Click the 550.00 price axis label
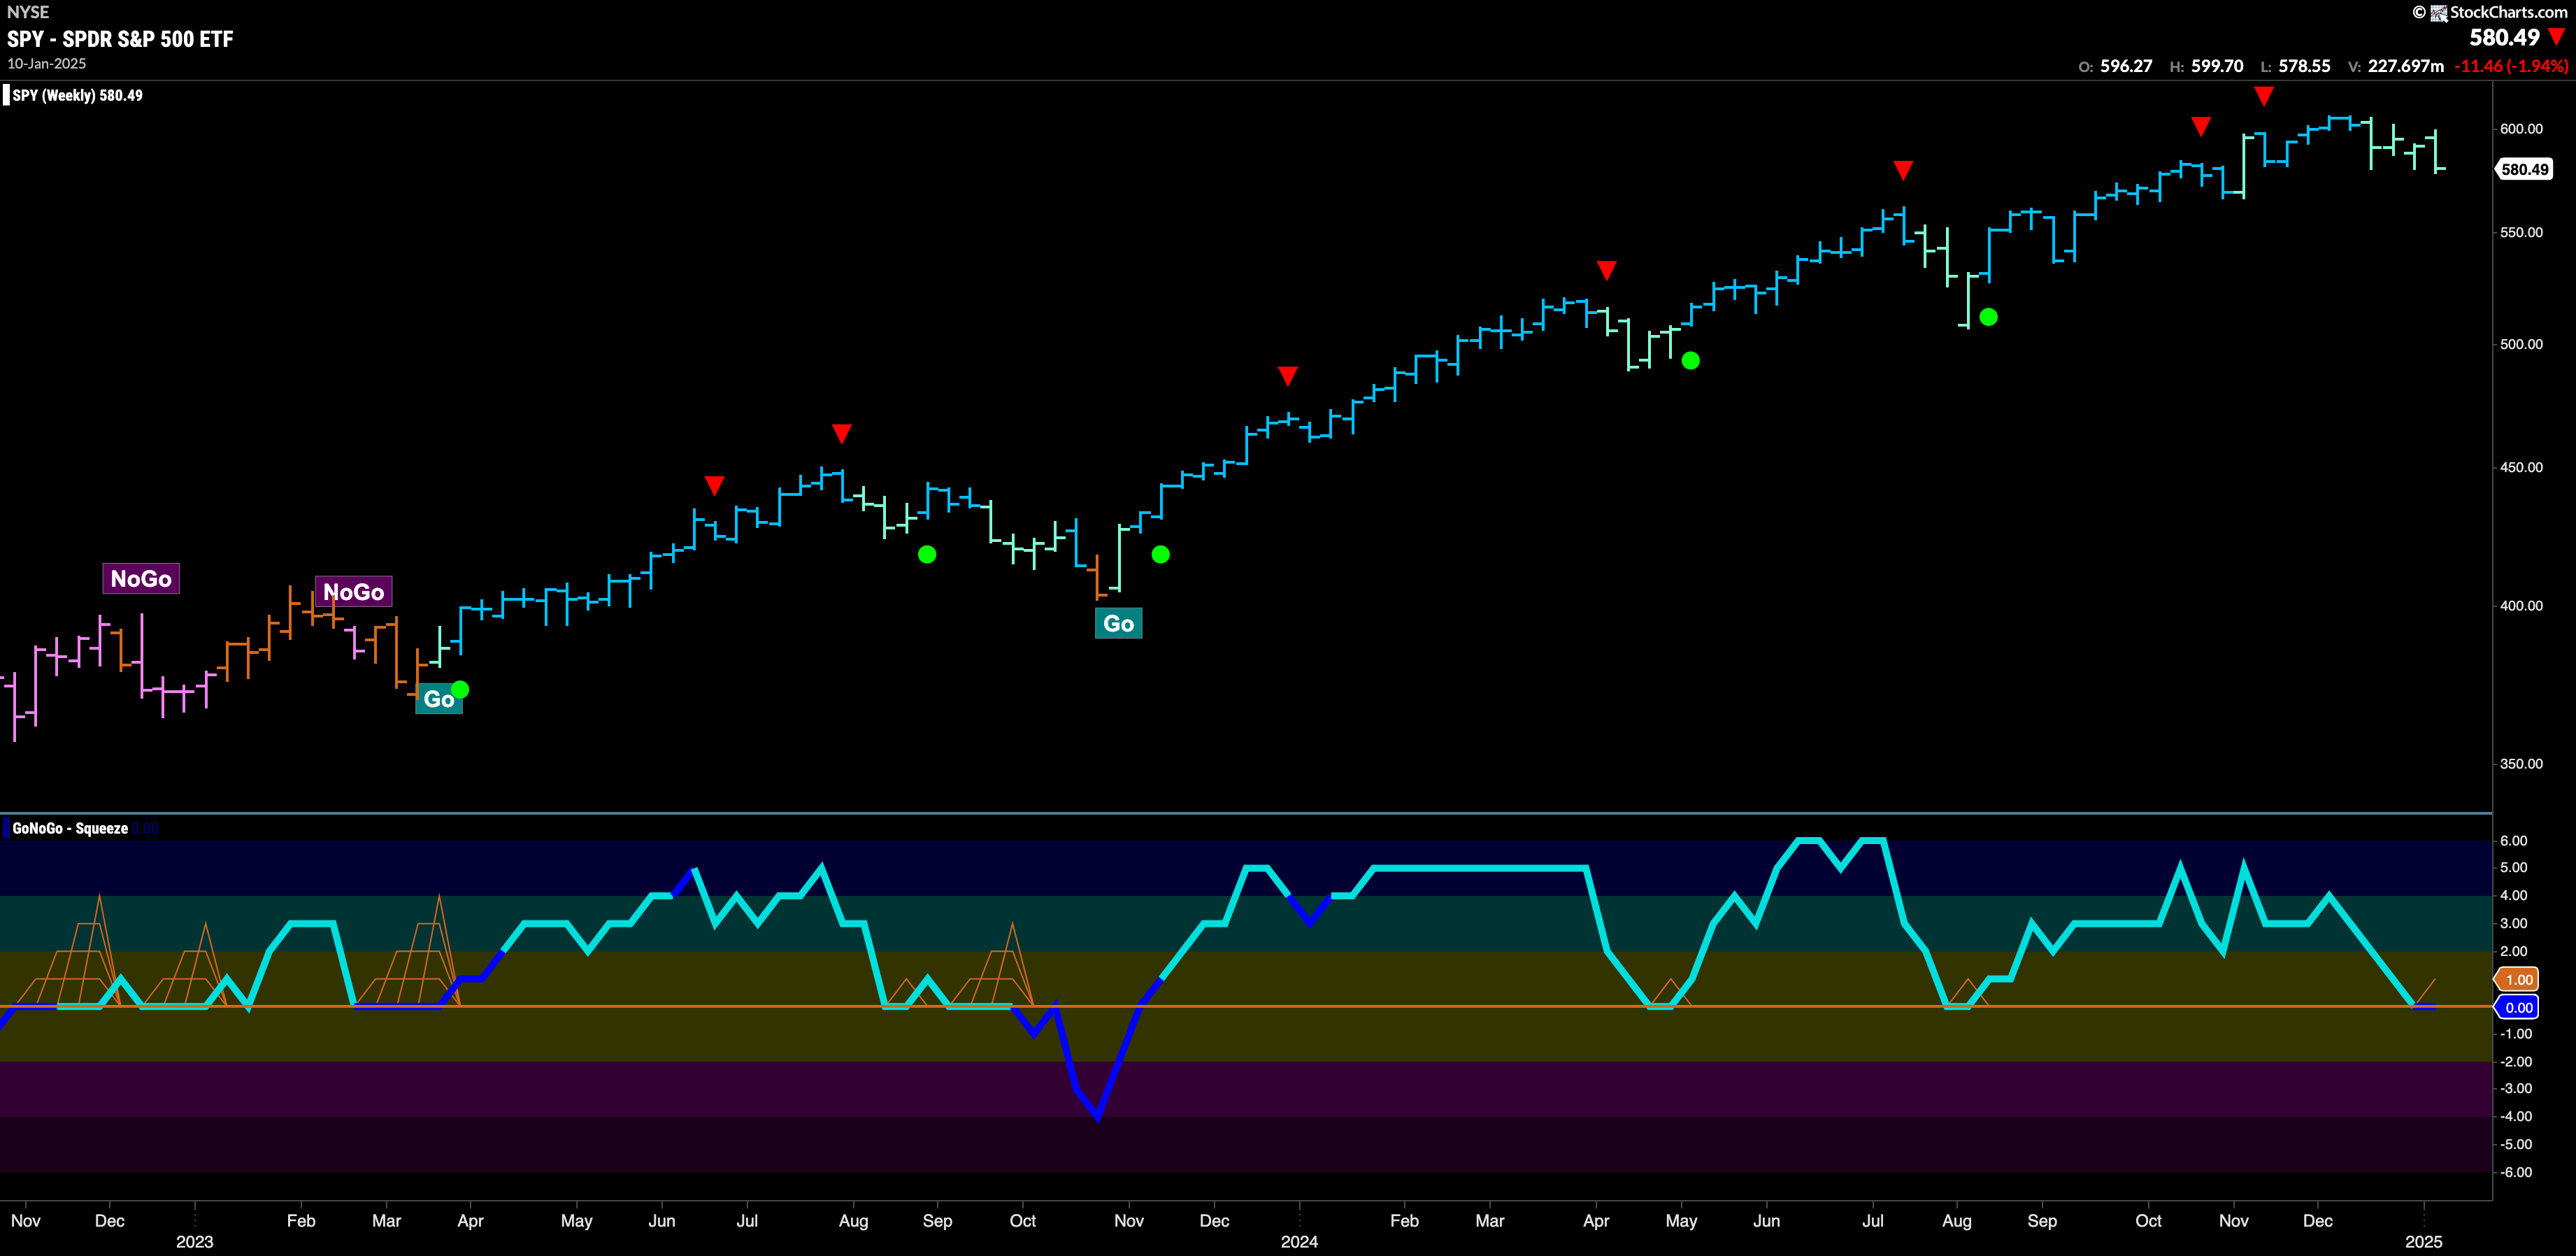 pyautogui.click(x=2521, y=232)
